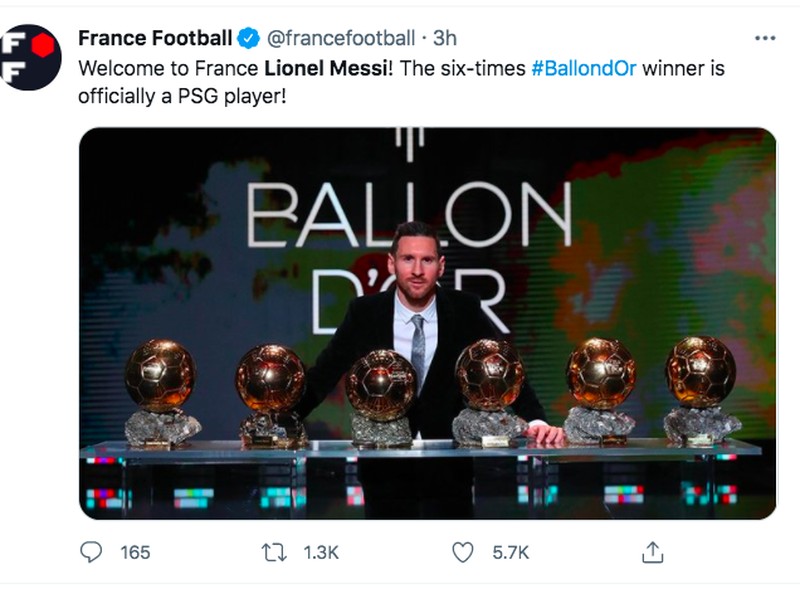The image size is (800, 589).
Task: View retweeters by clicking the 1.3K count
Action: (x=320, y=549)
